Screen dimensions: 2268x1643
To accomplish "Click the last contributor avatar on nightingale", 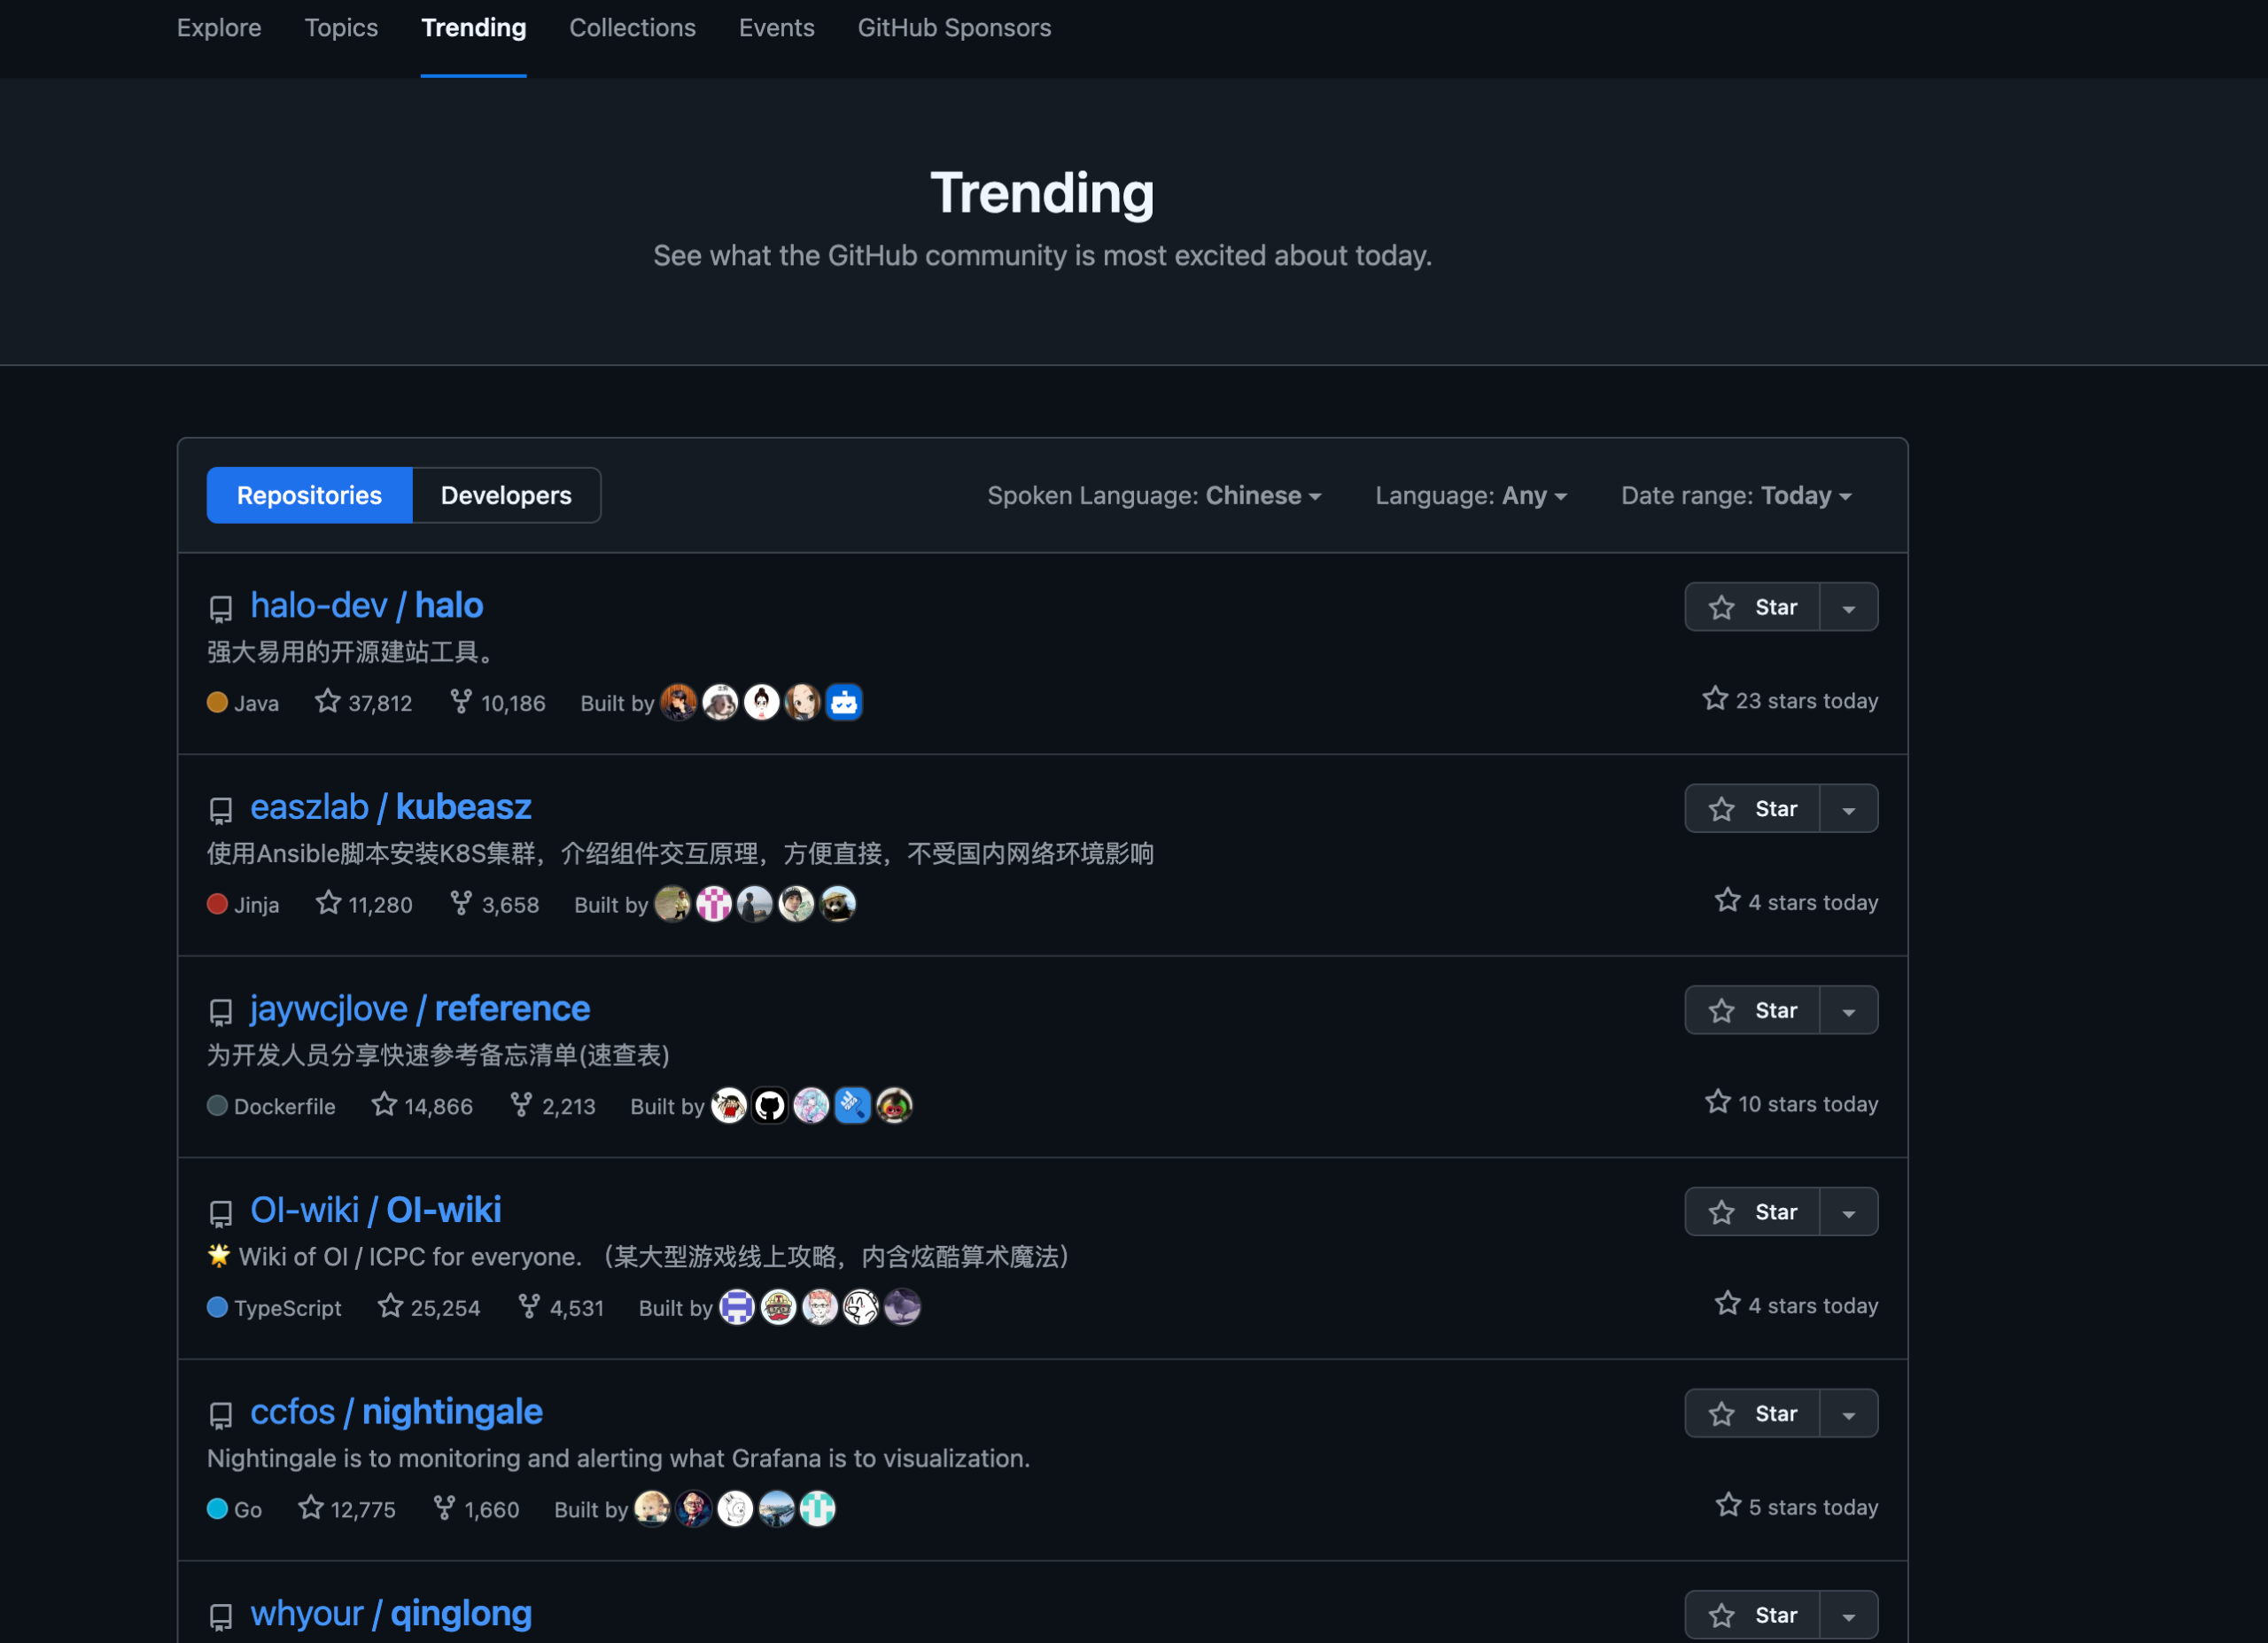I will coord(818,1509).
